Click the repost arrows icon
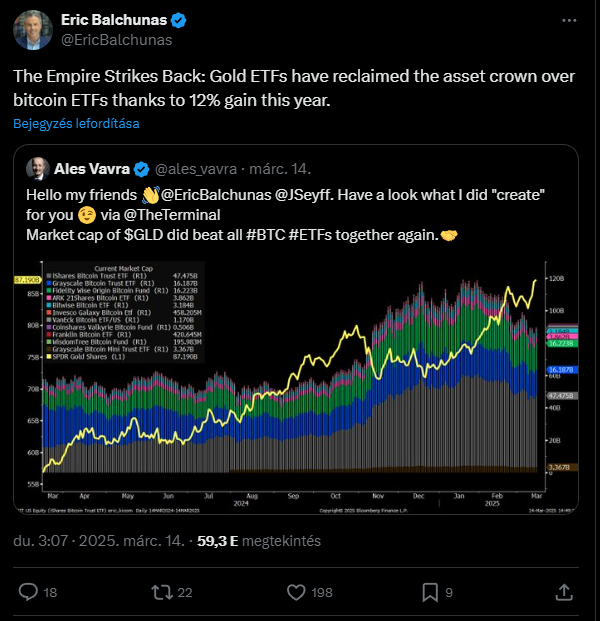This screenshot has width=600, height=621. coord(162,592)
